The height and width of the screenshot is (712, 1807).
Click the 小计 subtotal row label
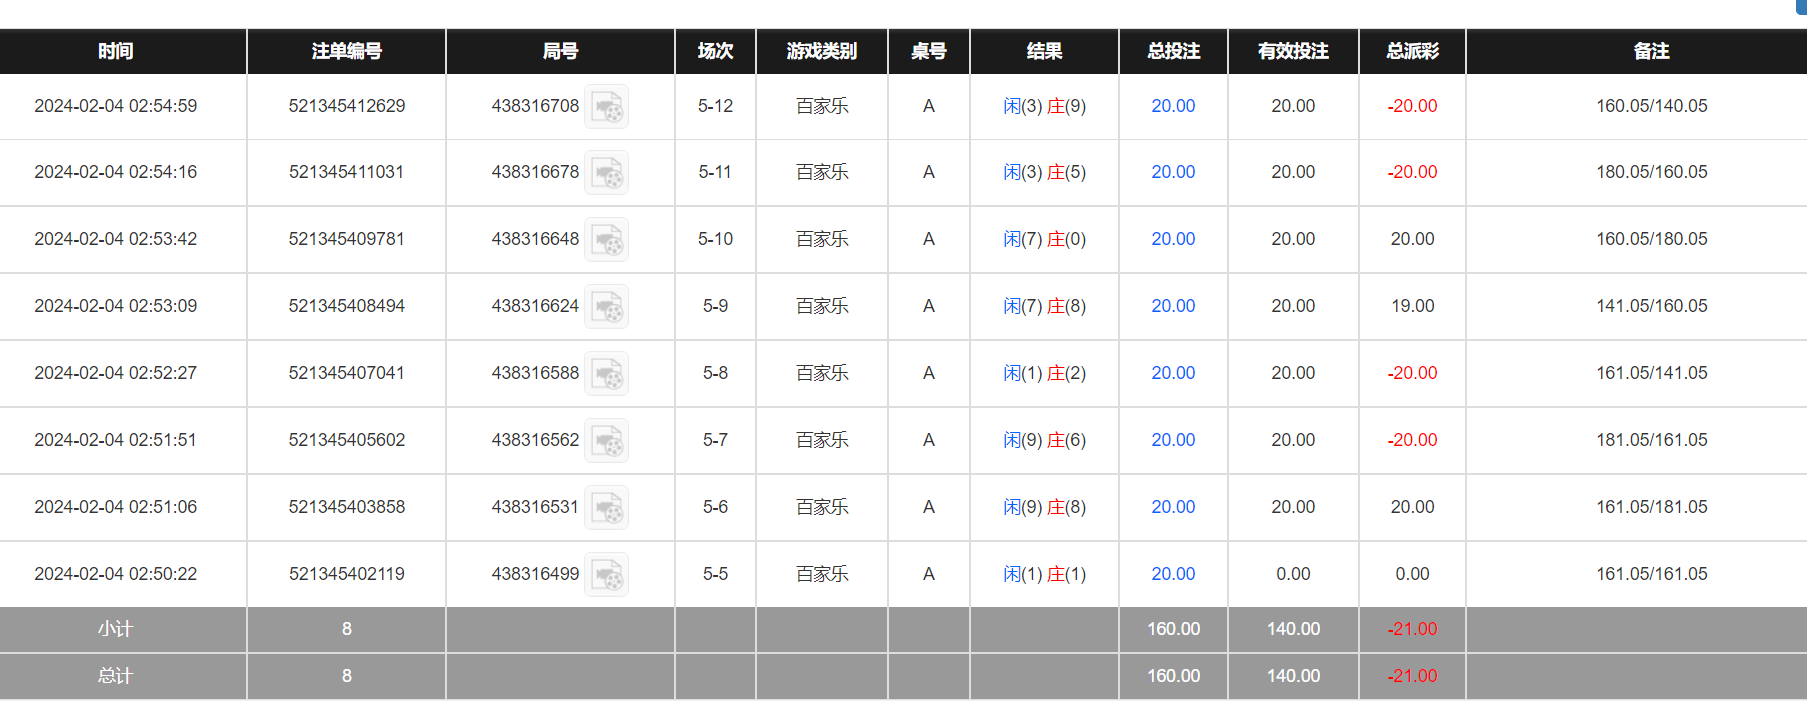click(115, 629)
